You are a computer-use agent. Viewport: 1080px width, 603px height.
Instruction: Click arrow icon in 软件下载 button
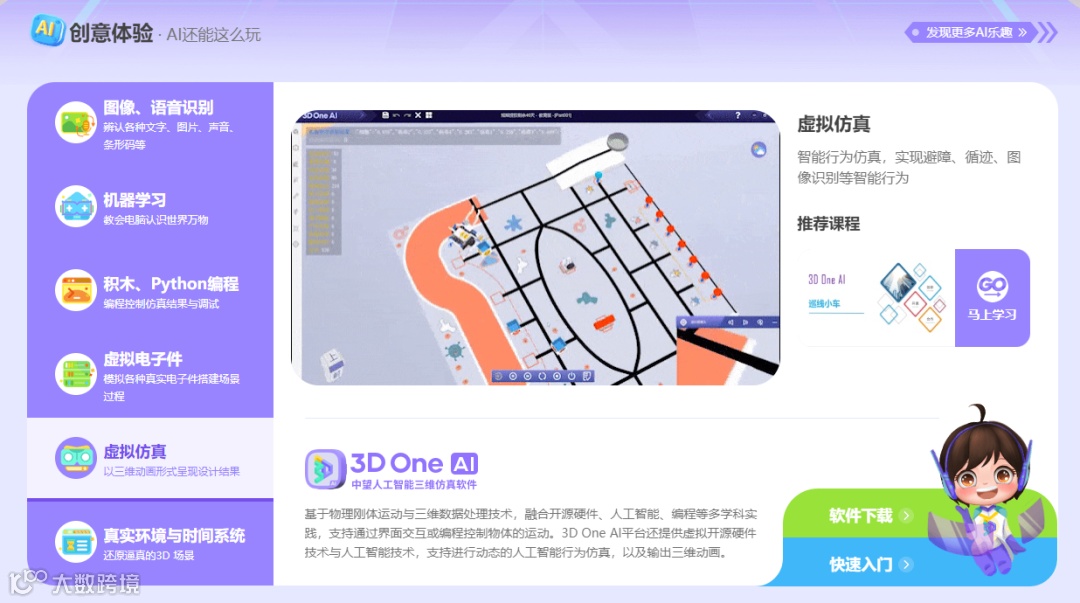(x=906, y=515)
